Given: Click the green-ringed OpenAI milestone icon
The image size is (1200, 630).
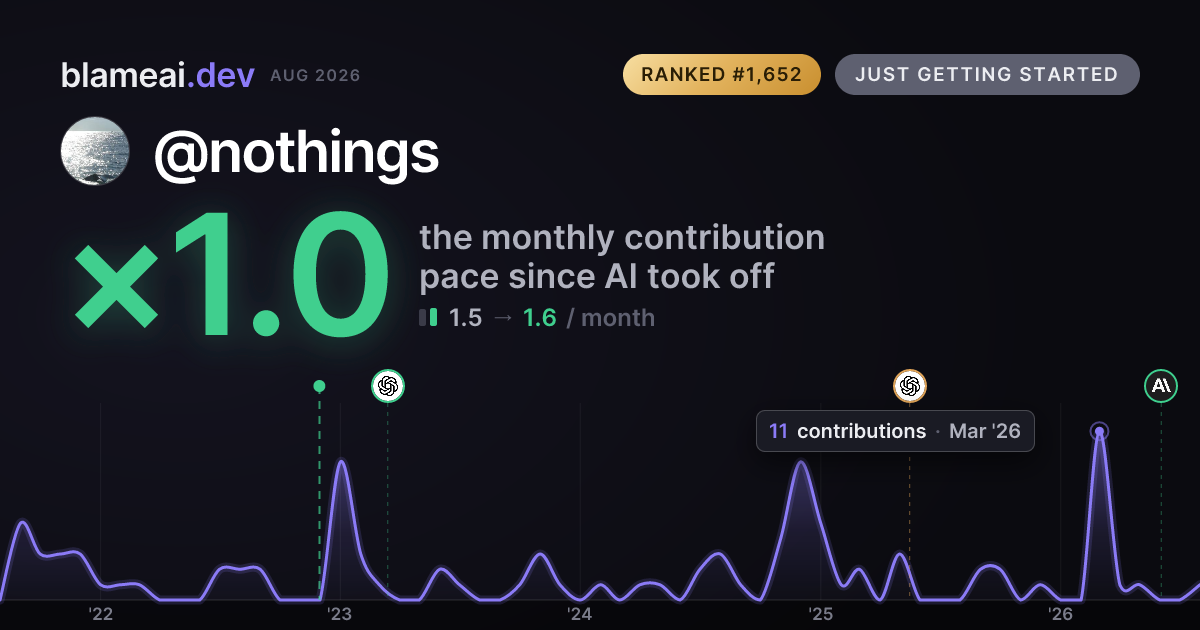Looking at the screenshot, I should [x=388, y=385].
